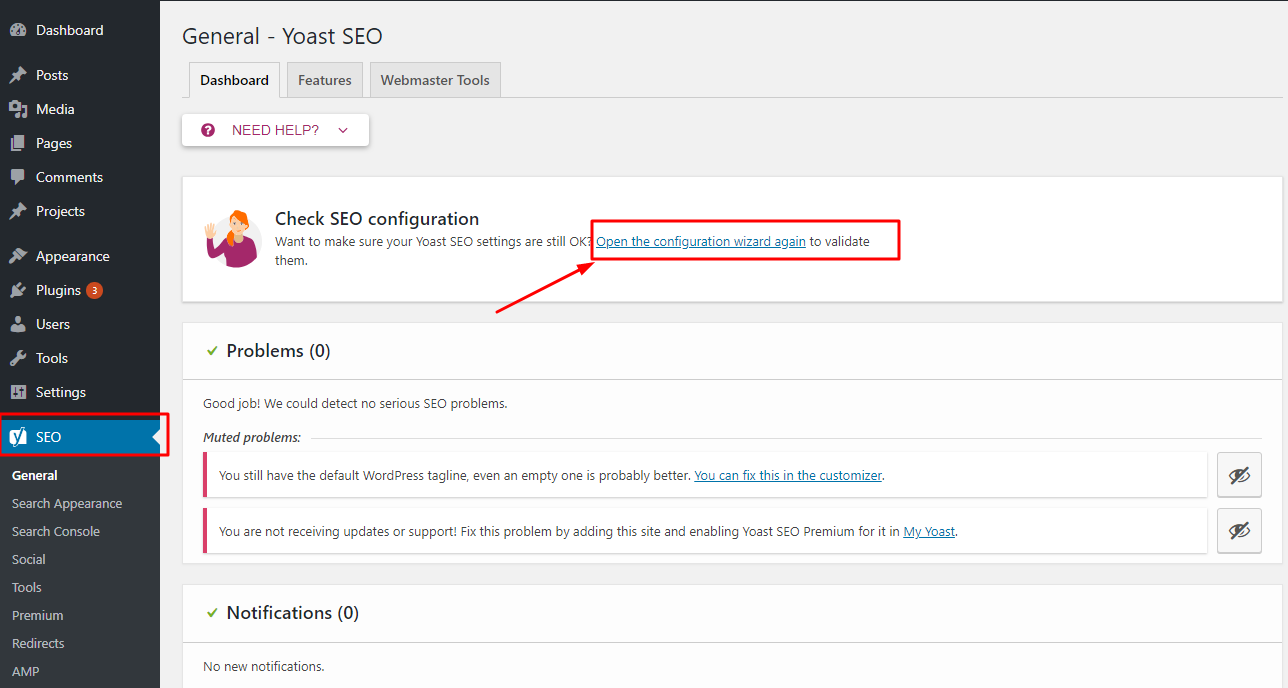Open the Comments admin menu
1288x688 pixels.
pyautogui.click(x=80, y=177)
